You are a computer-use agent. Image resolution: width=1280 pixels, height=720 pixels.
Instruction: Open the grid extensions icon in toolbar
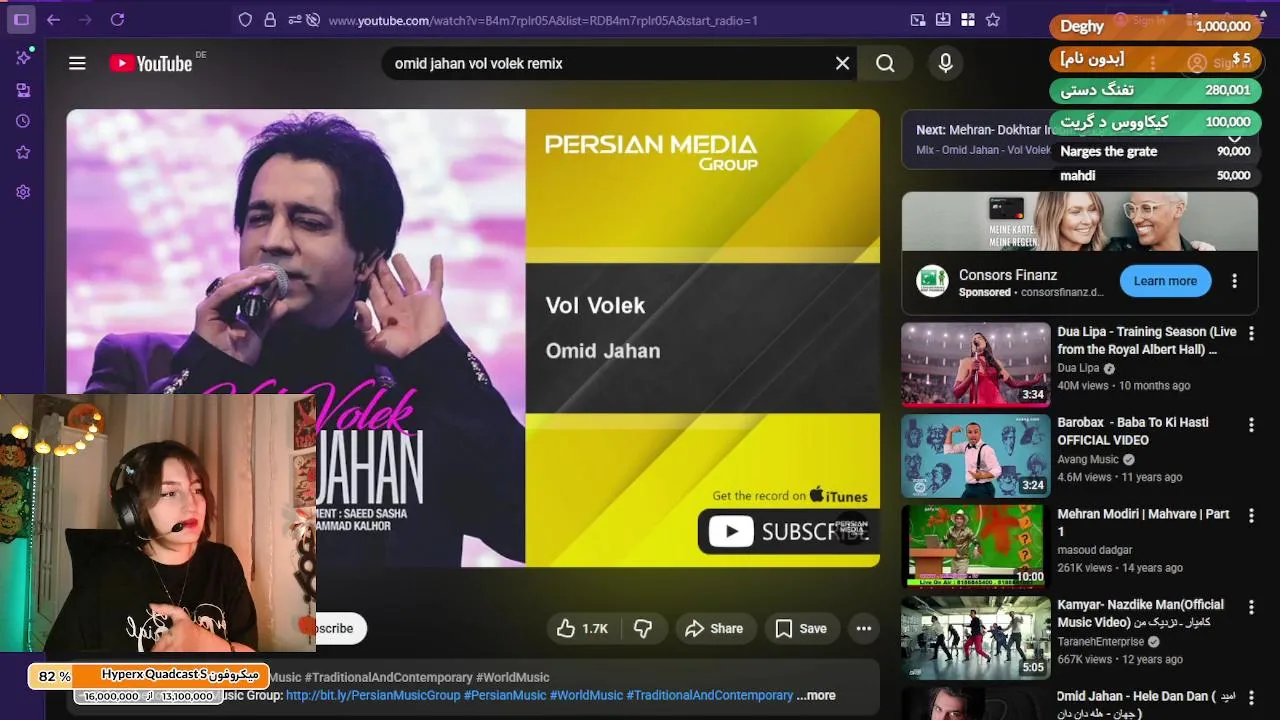pyautogui.click(x=967, y=19)
